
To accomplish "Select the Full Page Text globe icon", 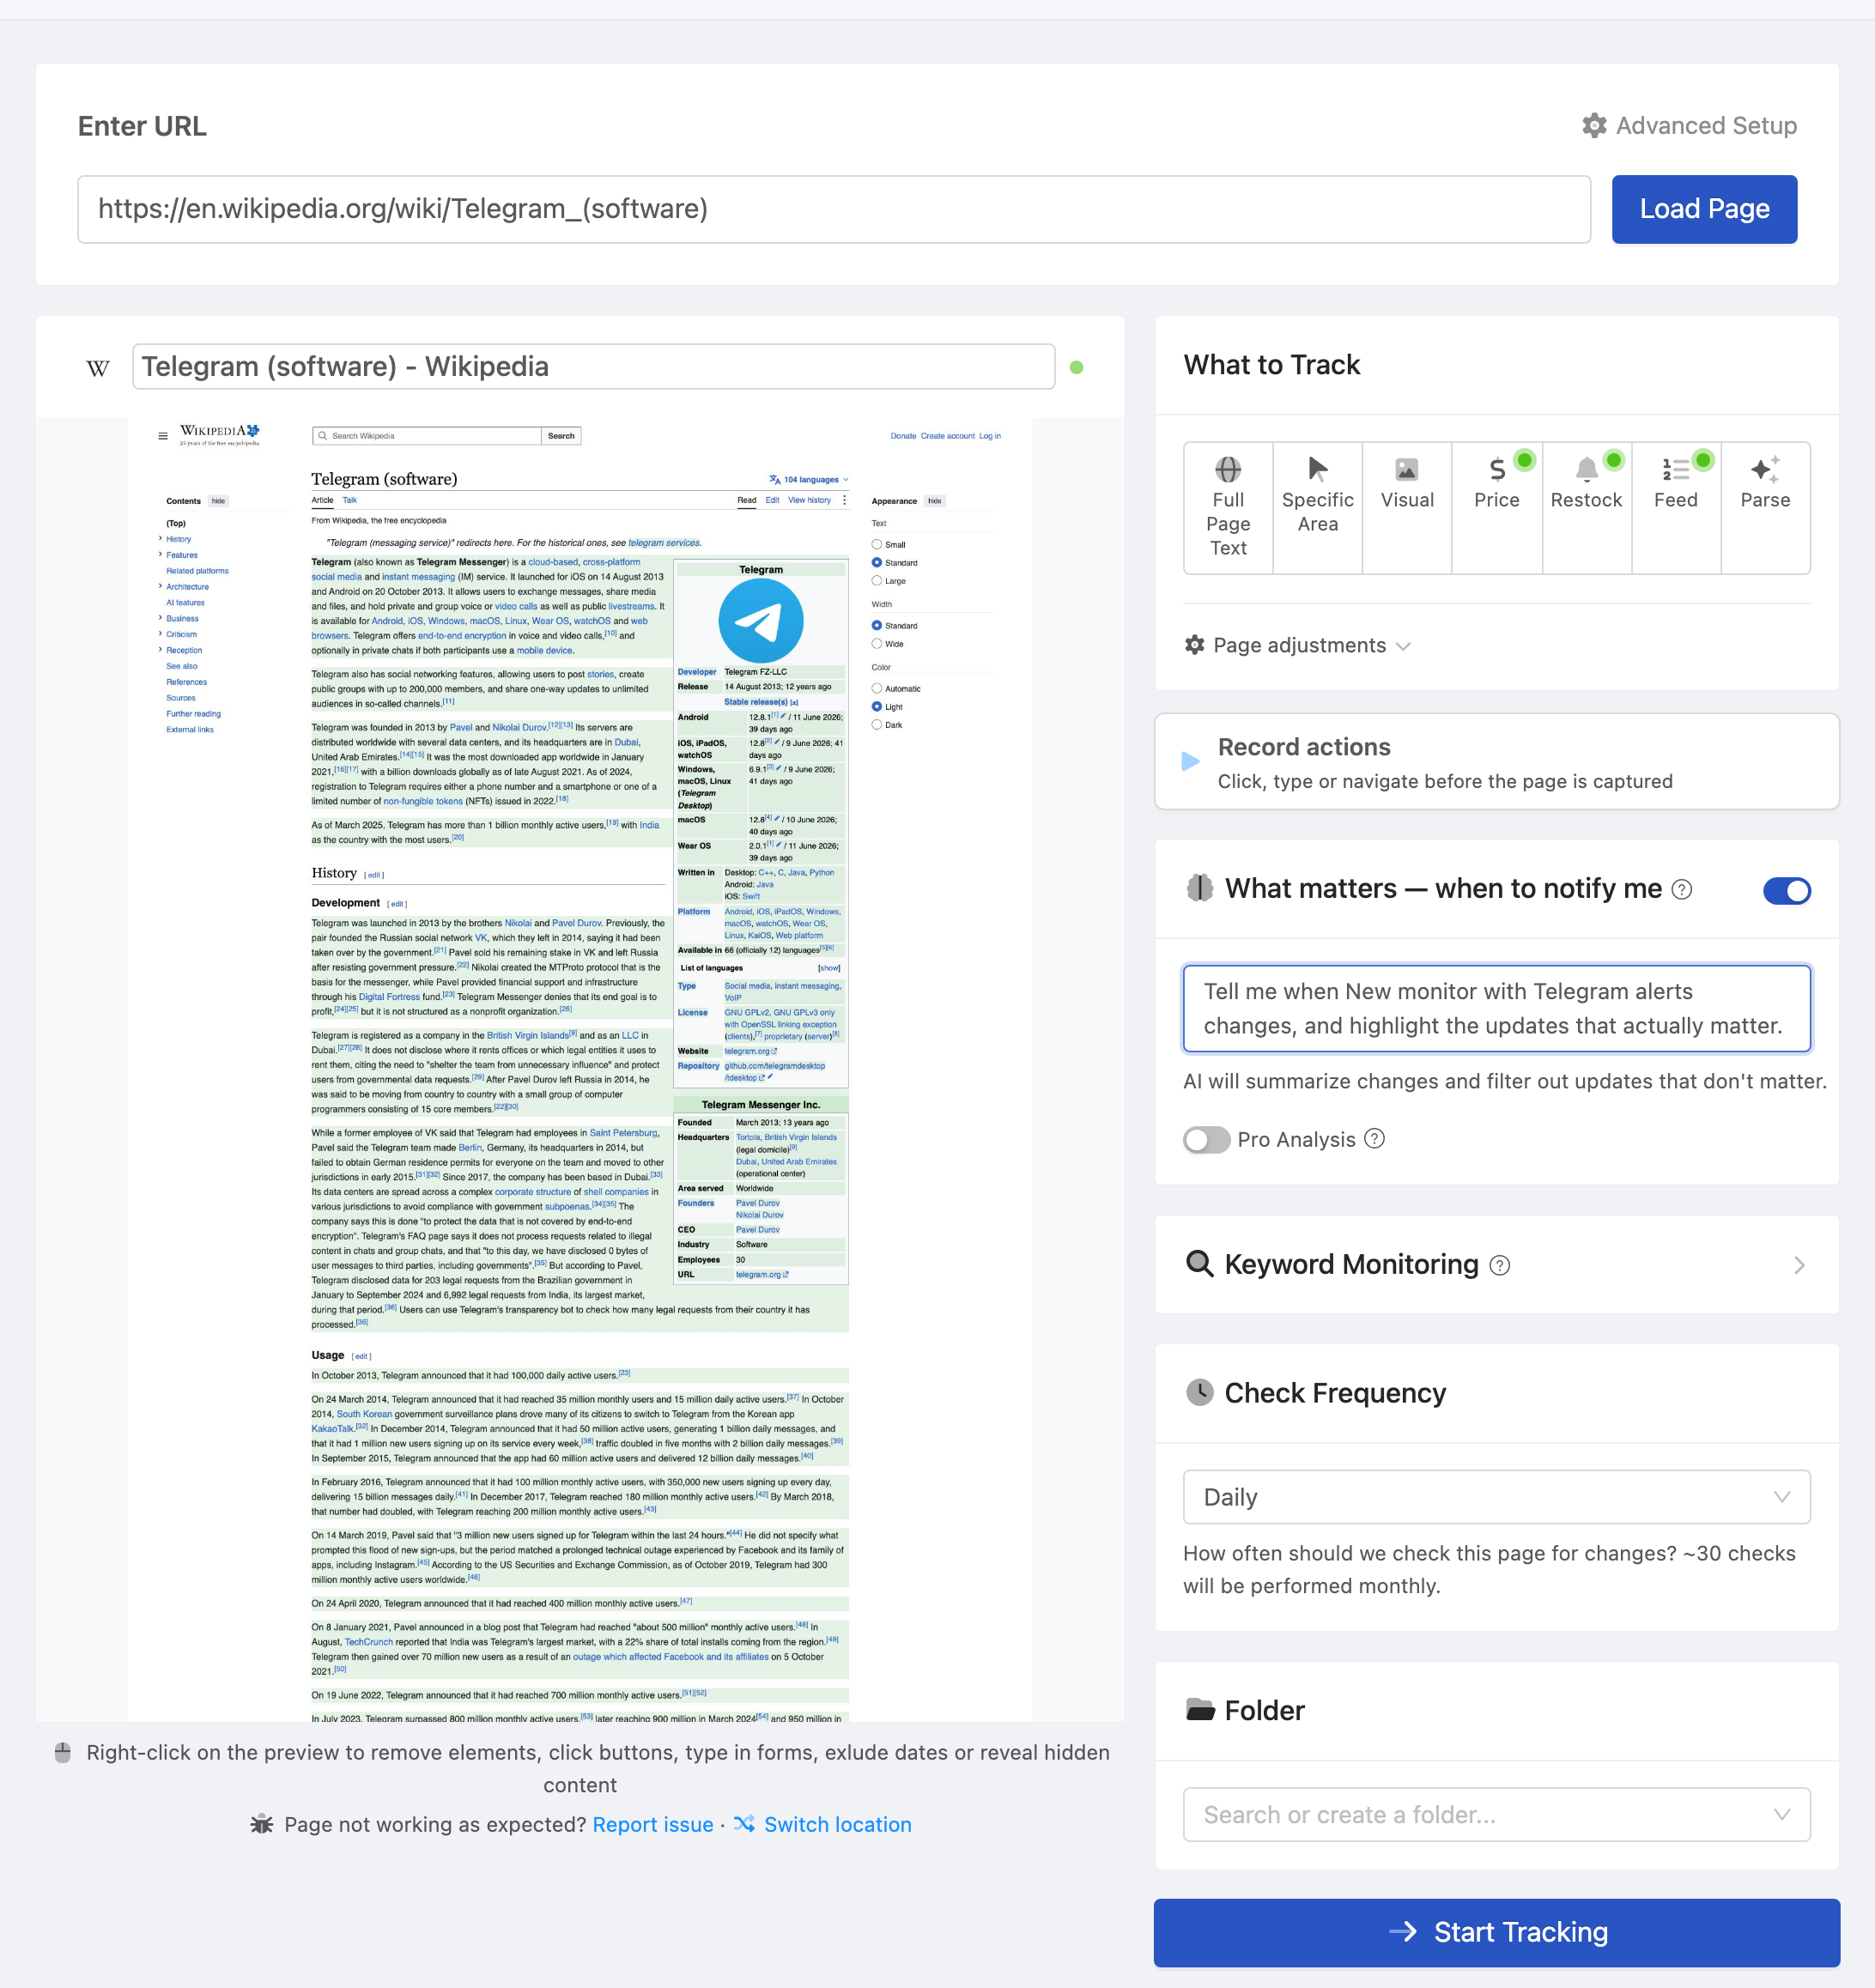I will [x=1228, y=469].
